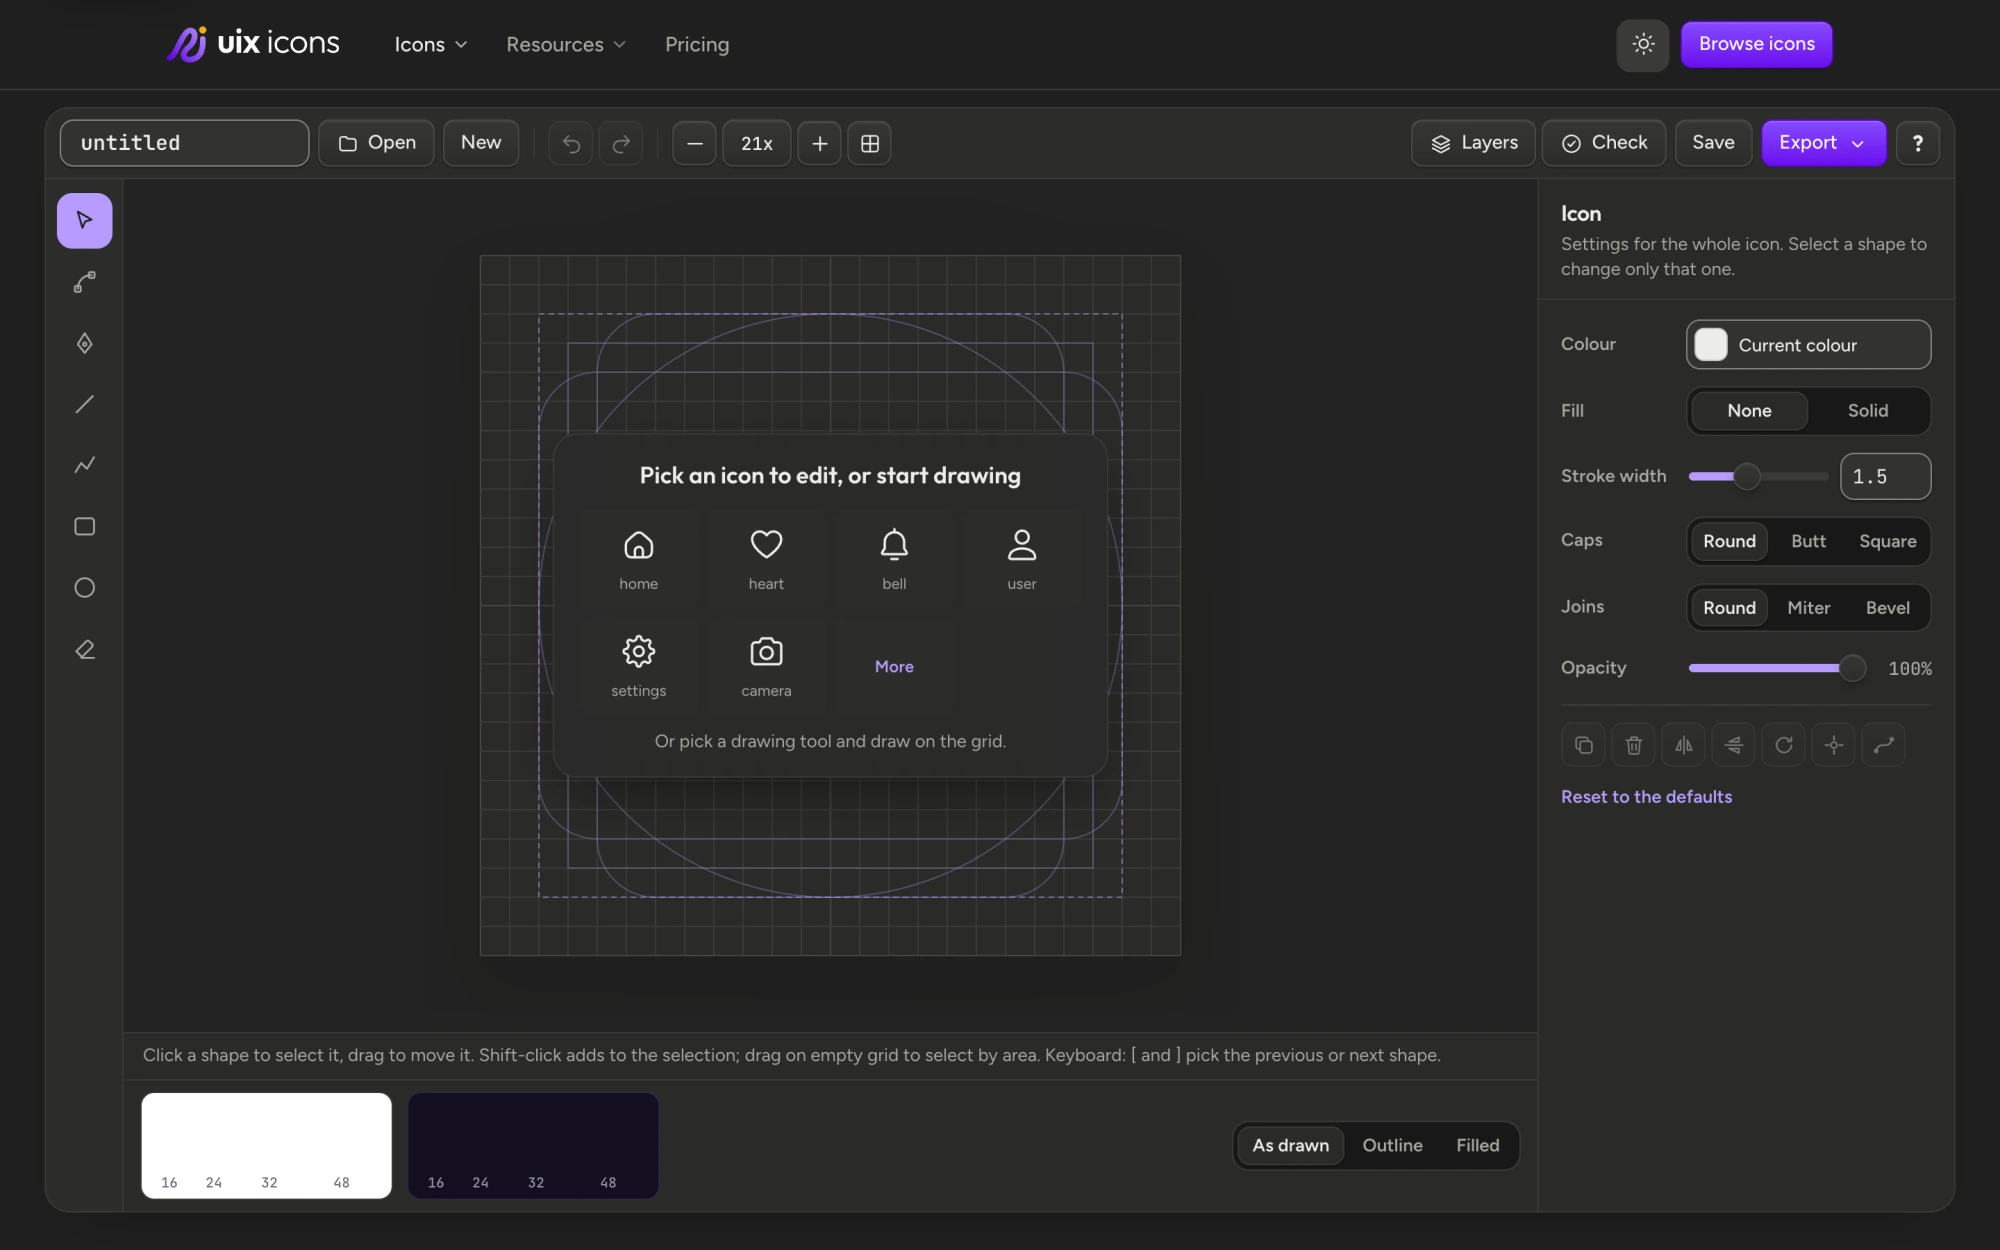Go to the uix icons logo home
Screen dimensions: 2000x1250
253,44
